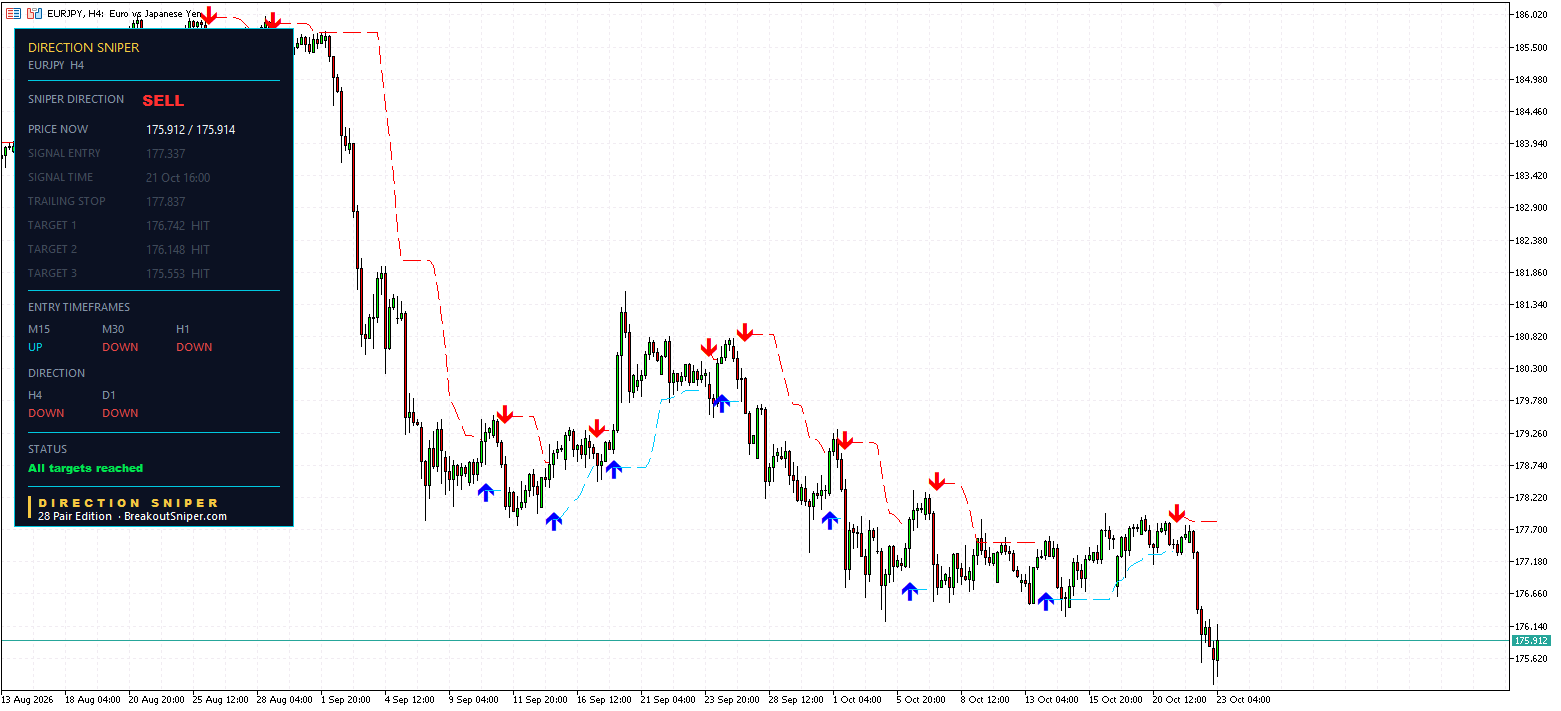The width and height of the screenshot is (1561, 711).
Task: Open the depth of market icon
Action: click(x=33, y=14)
